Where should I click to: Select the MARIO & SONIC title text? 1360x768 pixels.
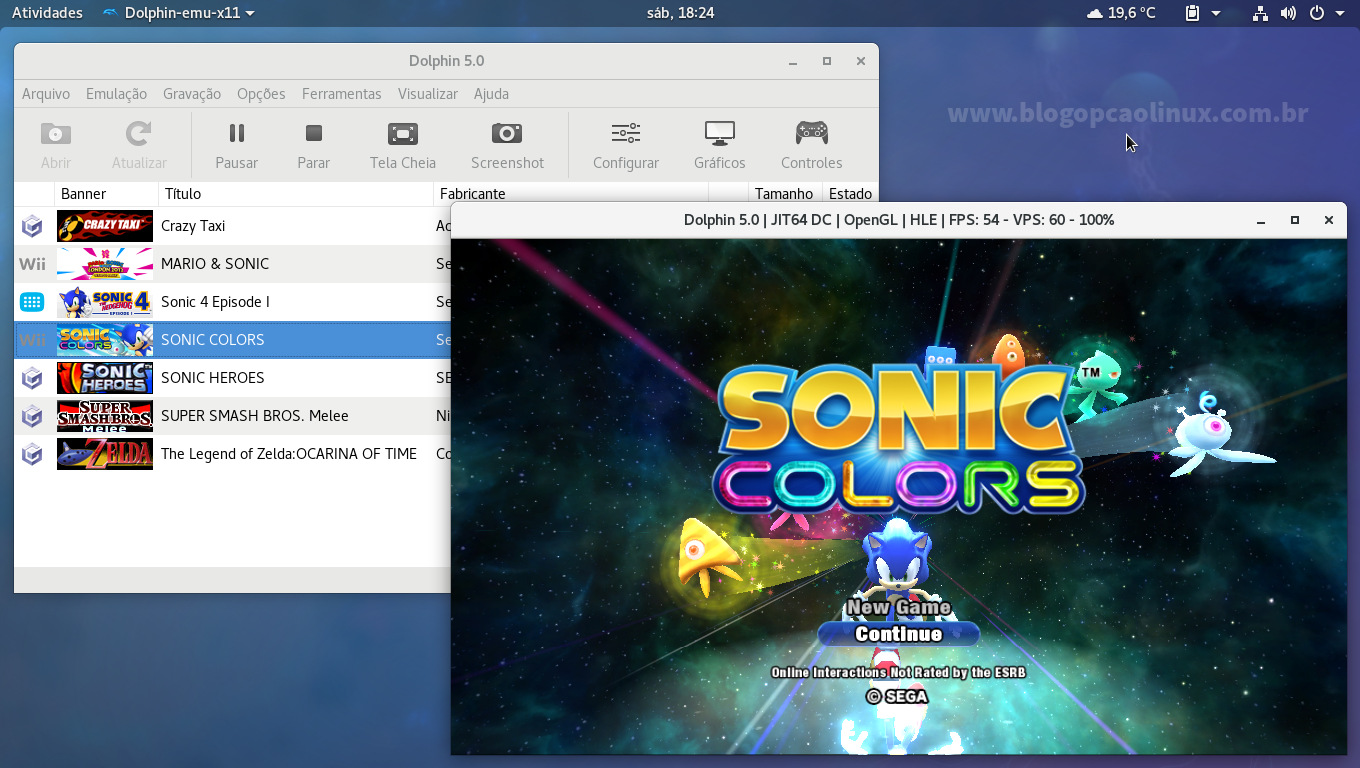215,264
